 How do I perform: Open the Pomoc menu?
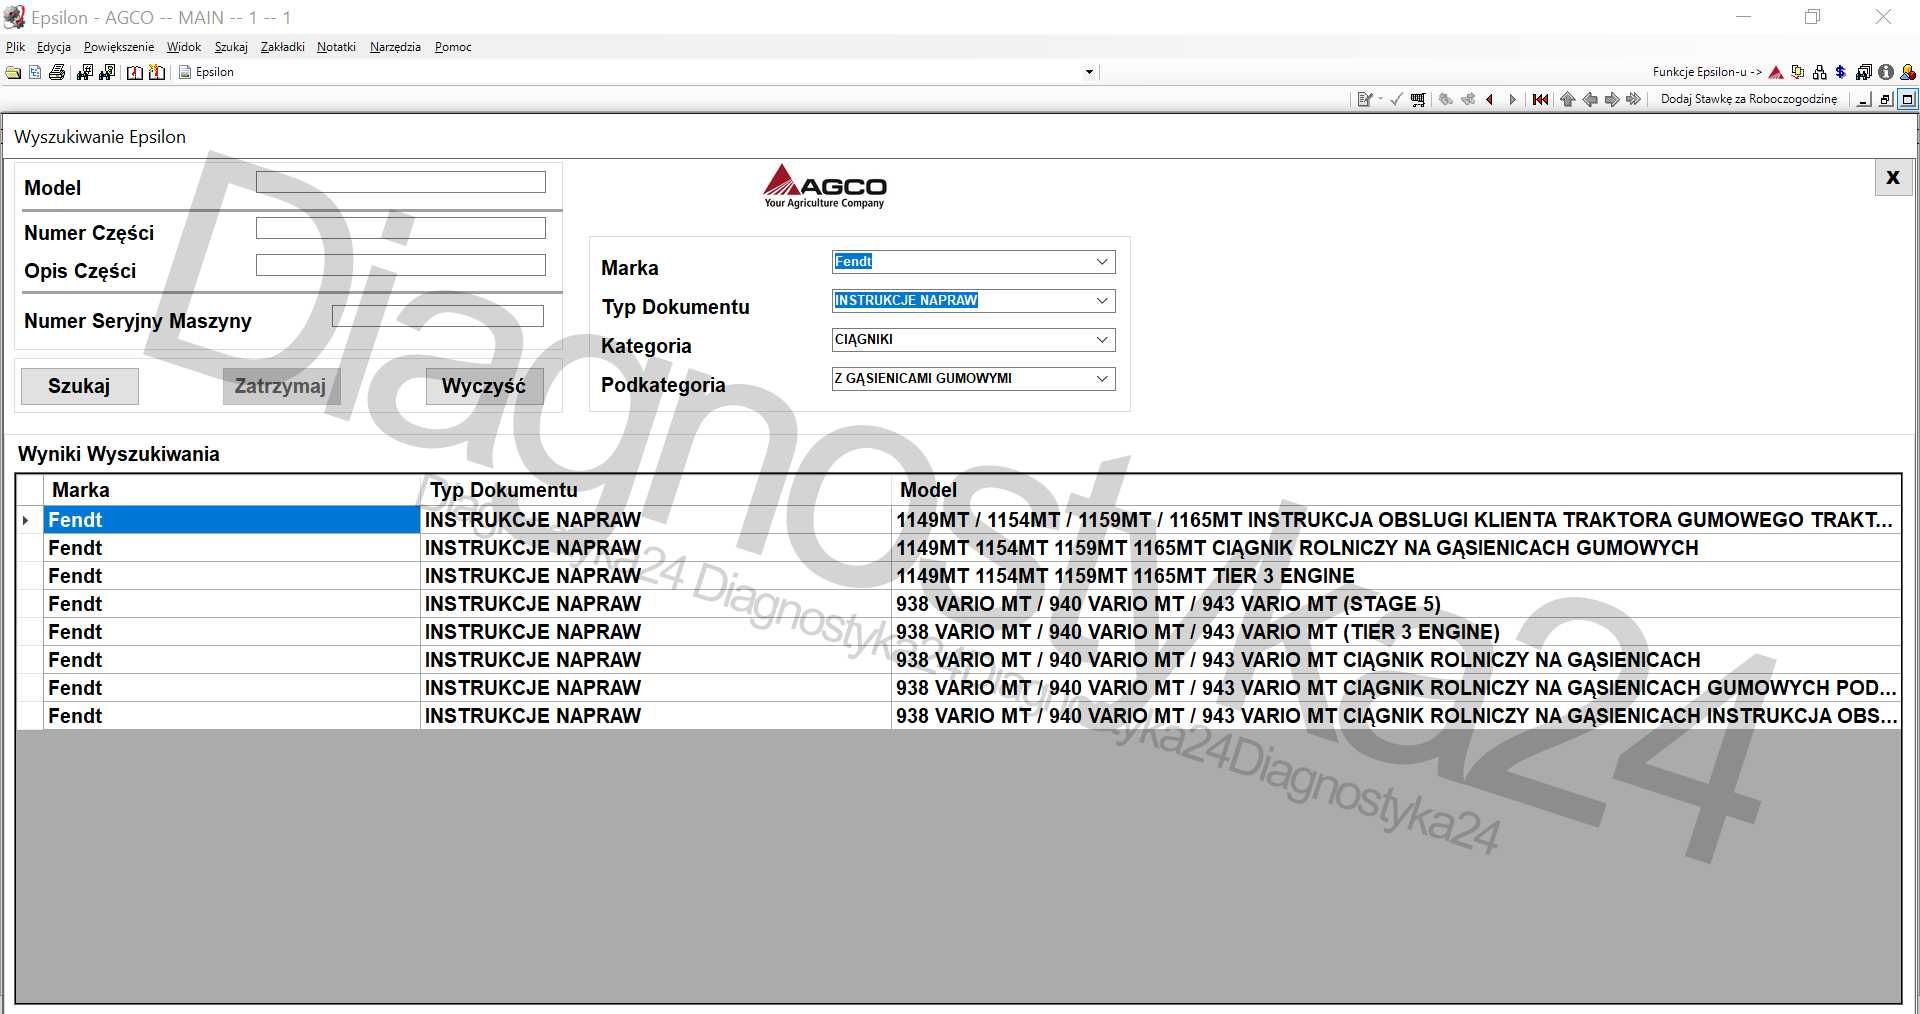pyautogui.click(x=453, y=47)
